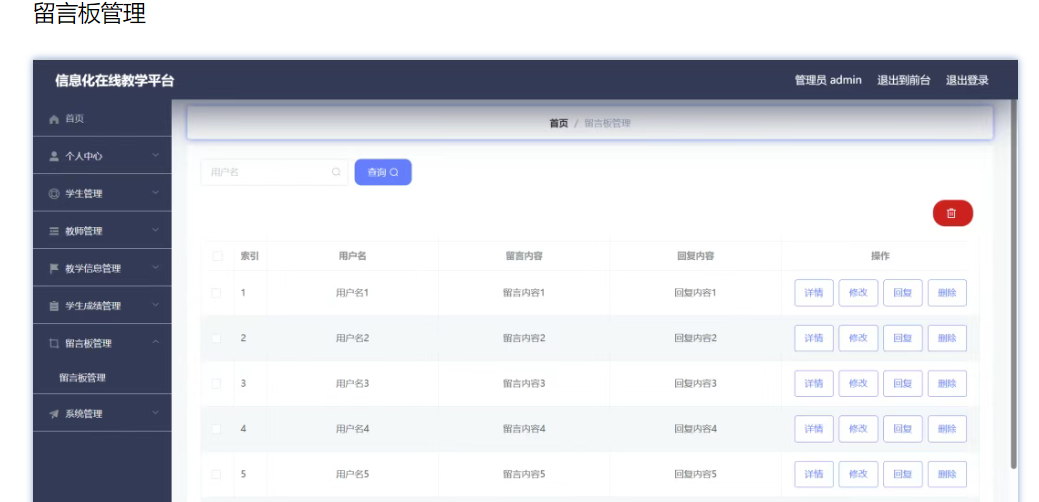Click 删除 for row 用户名1

[x=947, y=293]
